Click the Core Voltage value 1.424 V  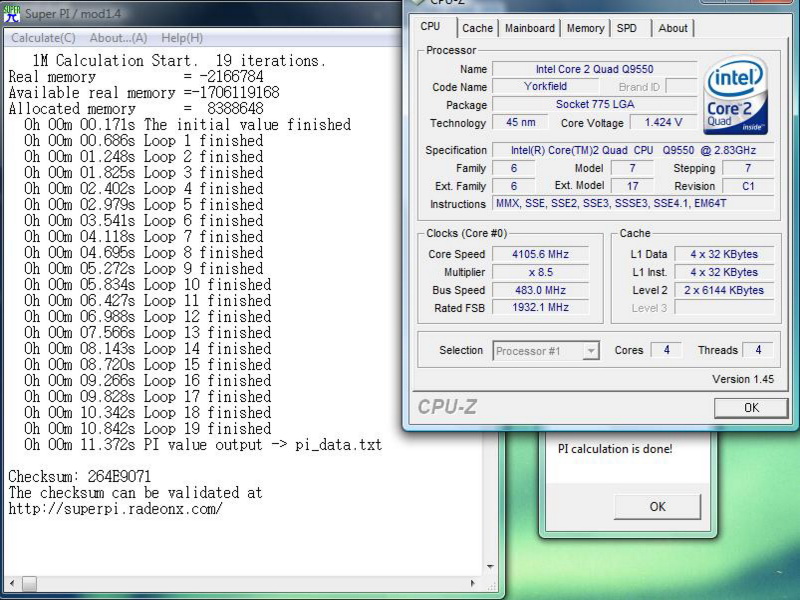(x=663, y=122)
